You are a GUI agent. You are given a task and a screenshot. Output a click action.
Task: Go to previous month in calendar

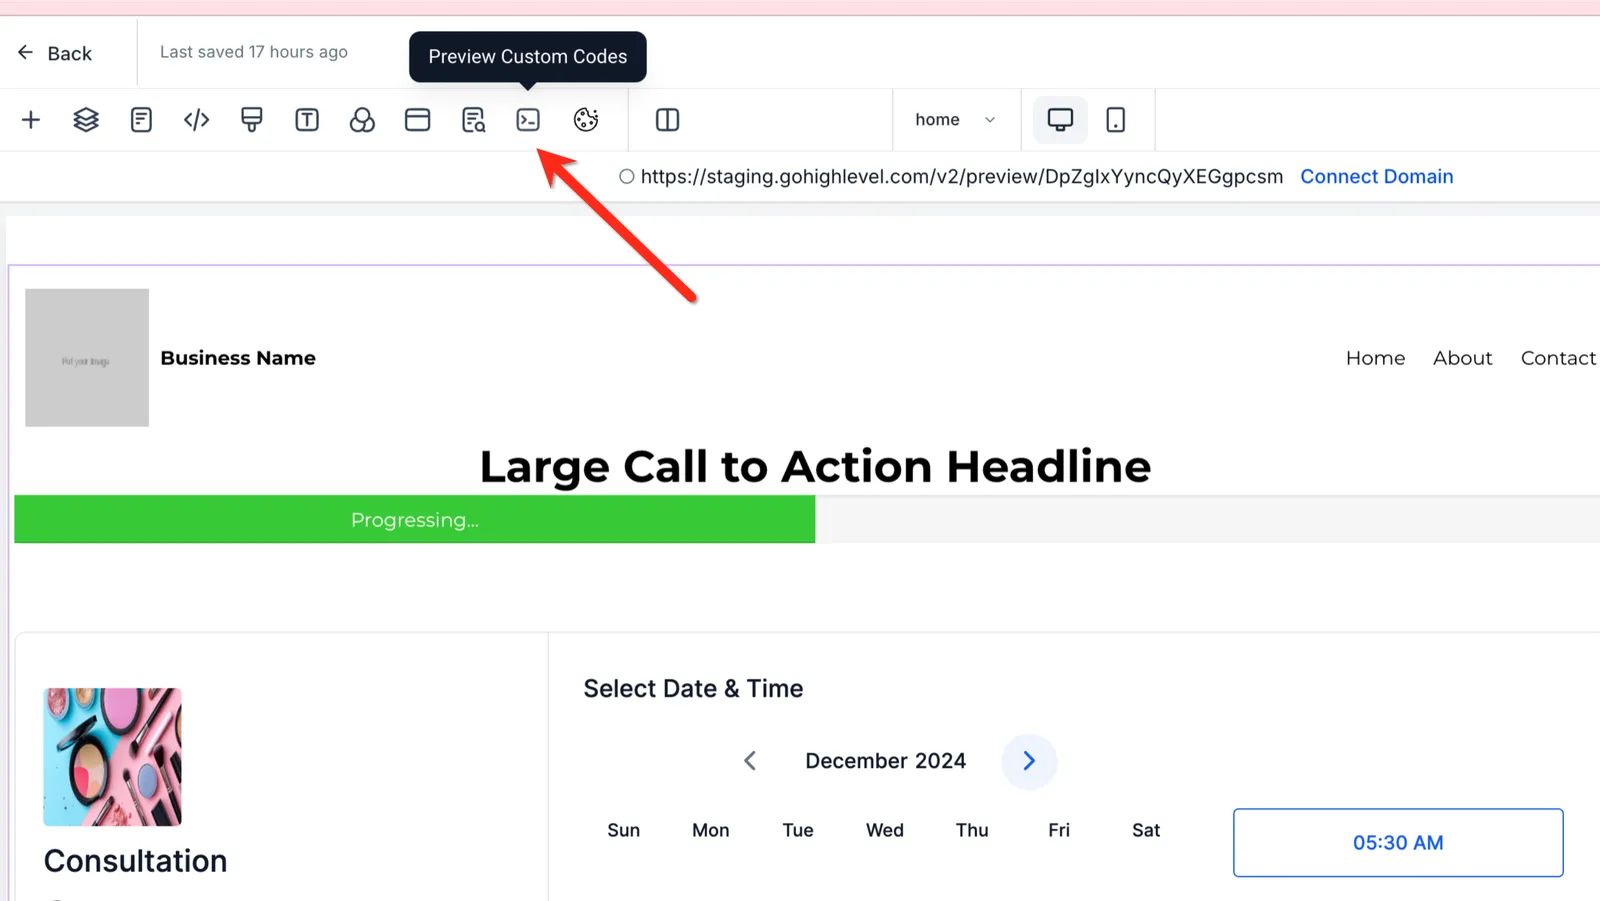coord(750,761)
